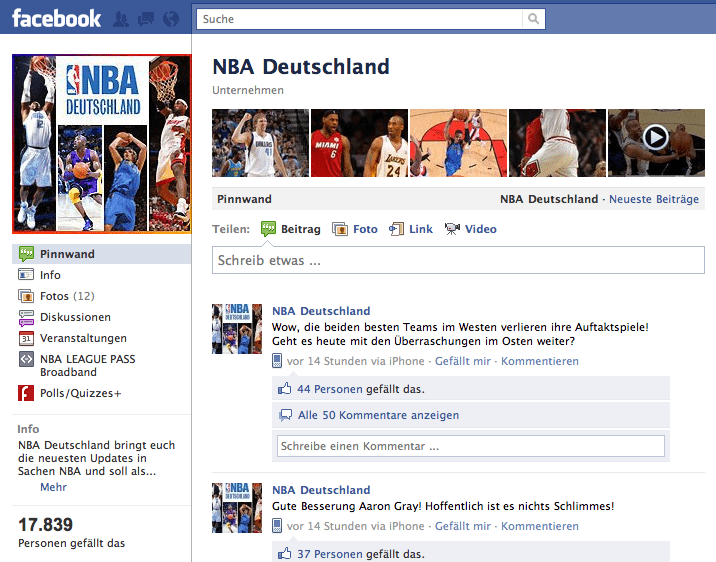The width and height of the screenshot is (716, 562).
Task: Open the notifications globe icon
Action: click(x=171, y=19)
